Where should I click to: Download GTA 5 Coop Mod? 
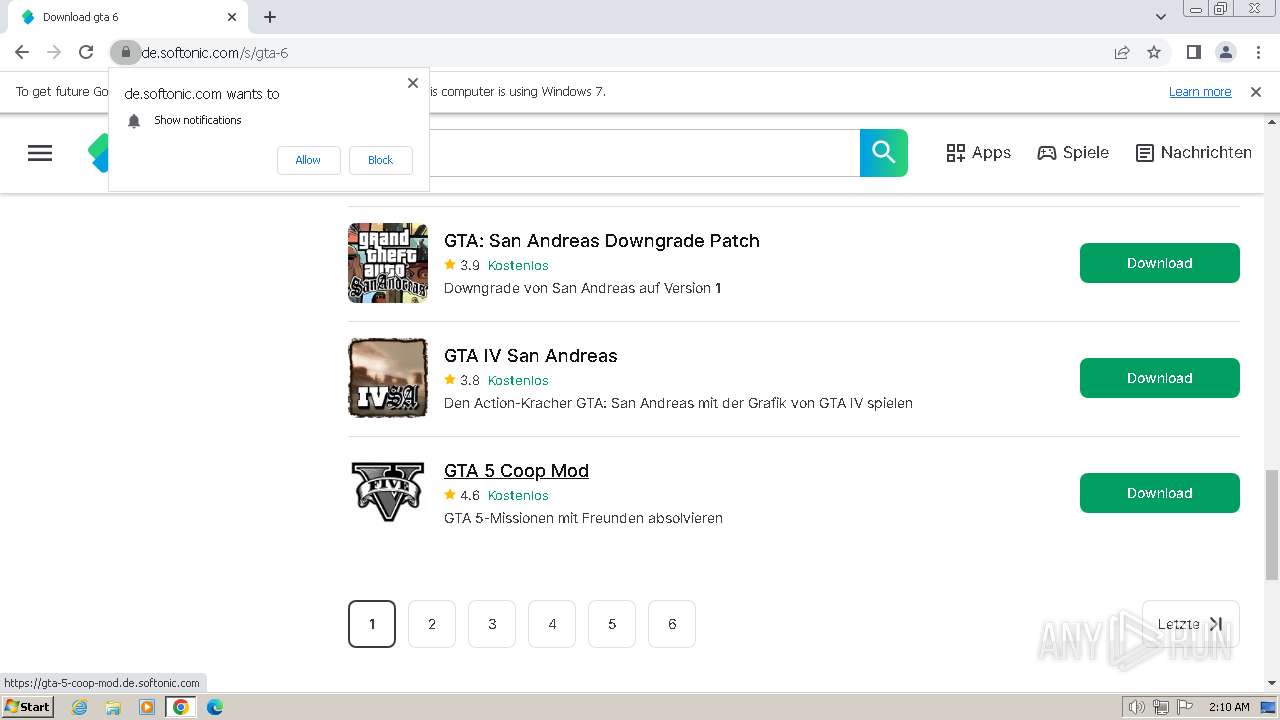pos(1160,493)
